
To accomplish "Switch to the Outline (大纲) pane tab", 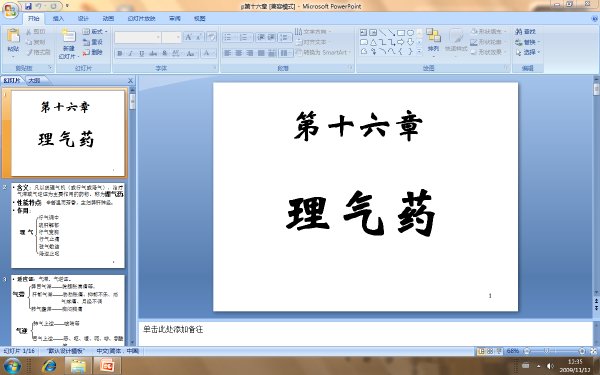I will point(35,80).
